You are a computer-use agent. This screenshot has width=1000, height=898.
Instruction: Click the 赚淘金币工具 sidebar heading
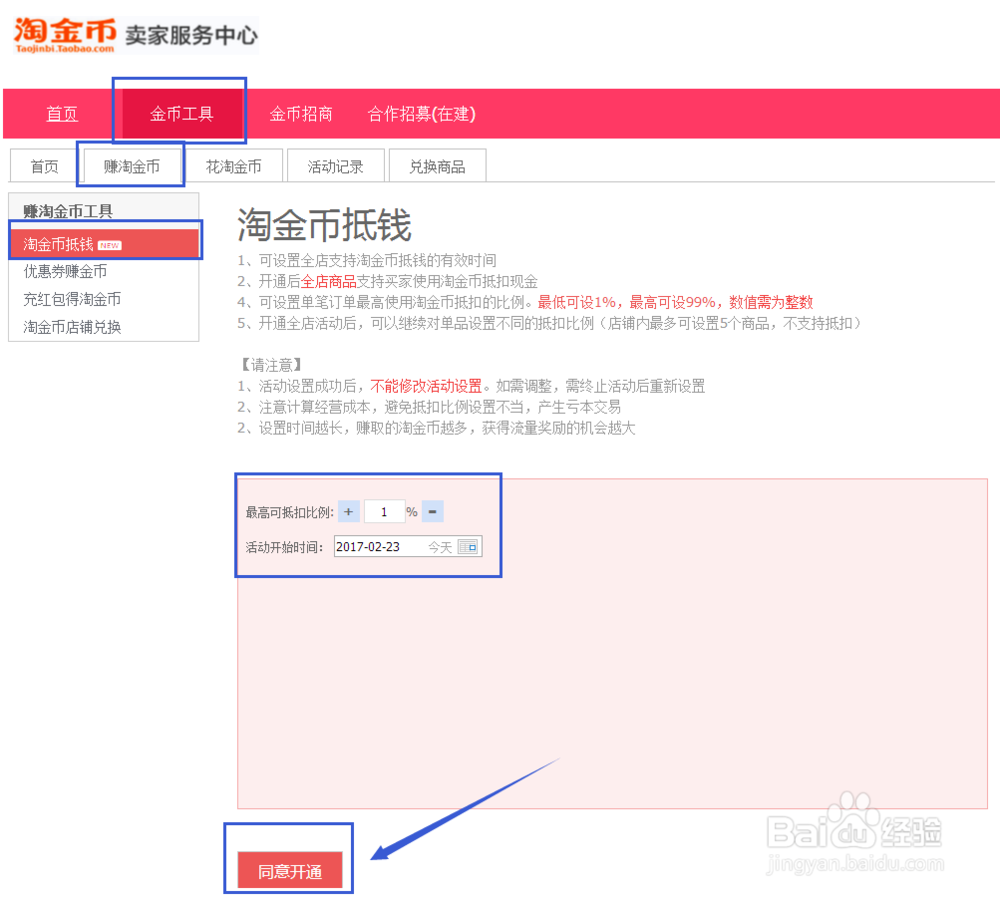pyautogui.click(x=68, y=211)
